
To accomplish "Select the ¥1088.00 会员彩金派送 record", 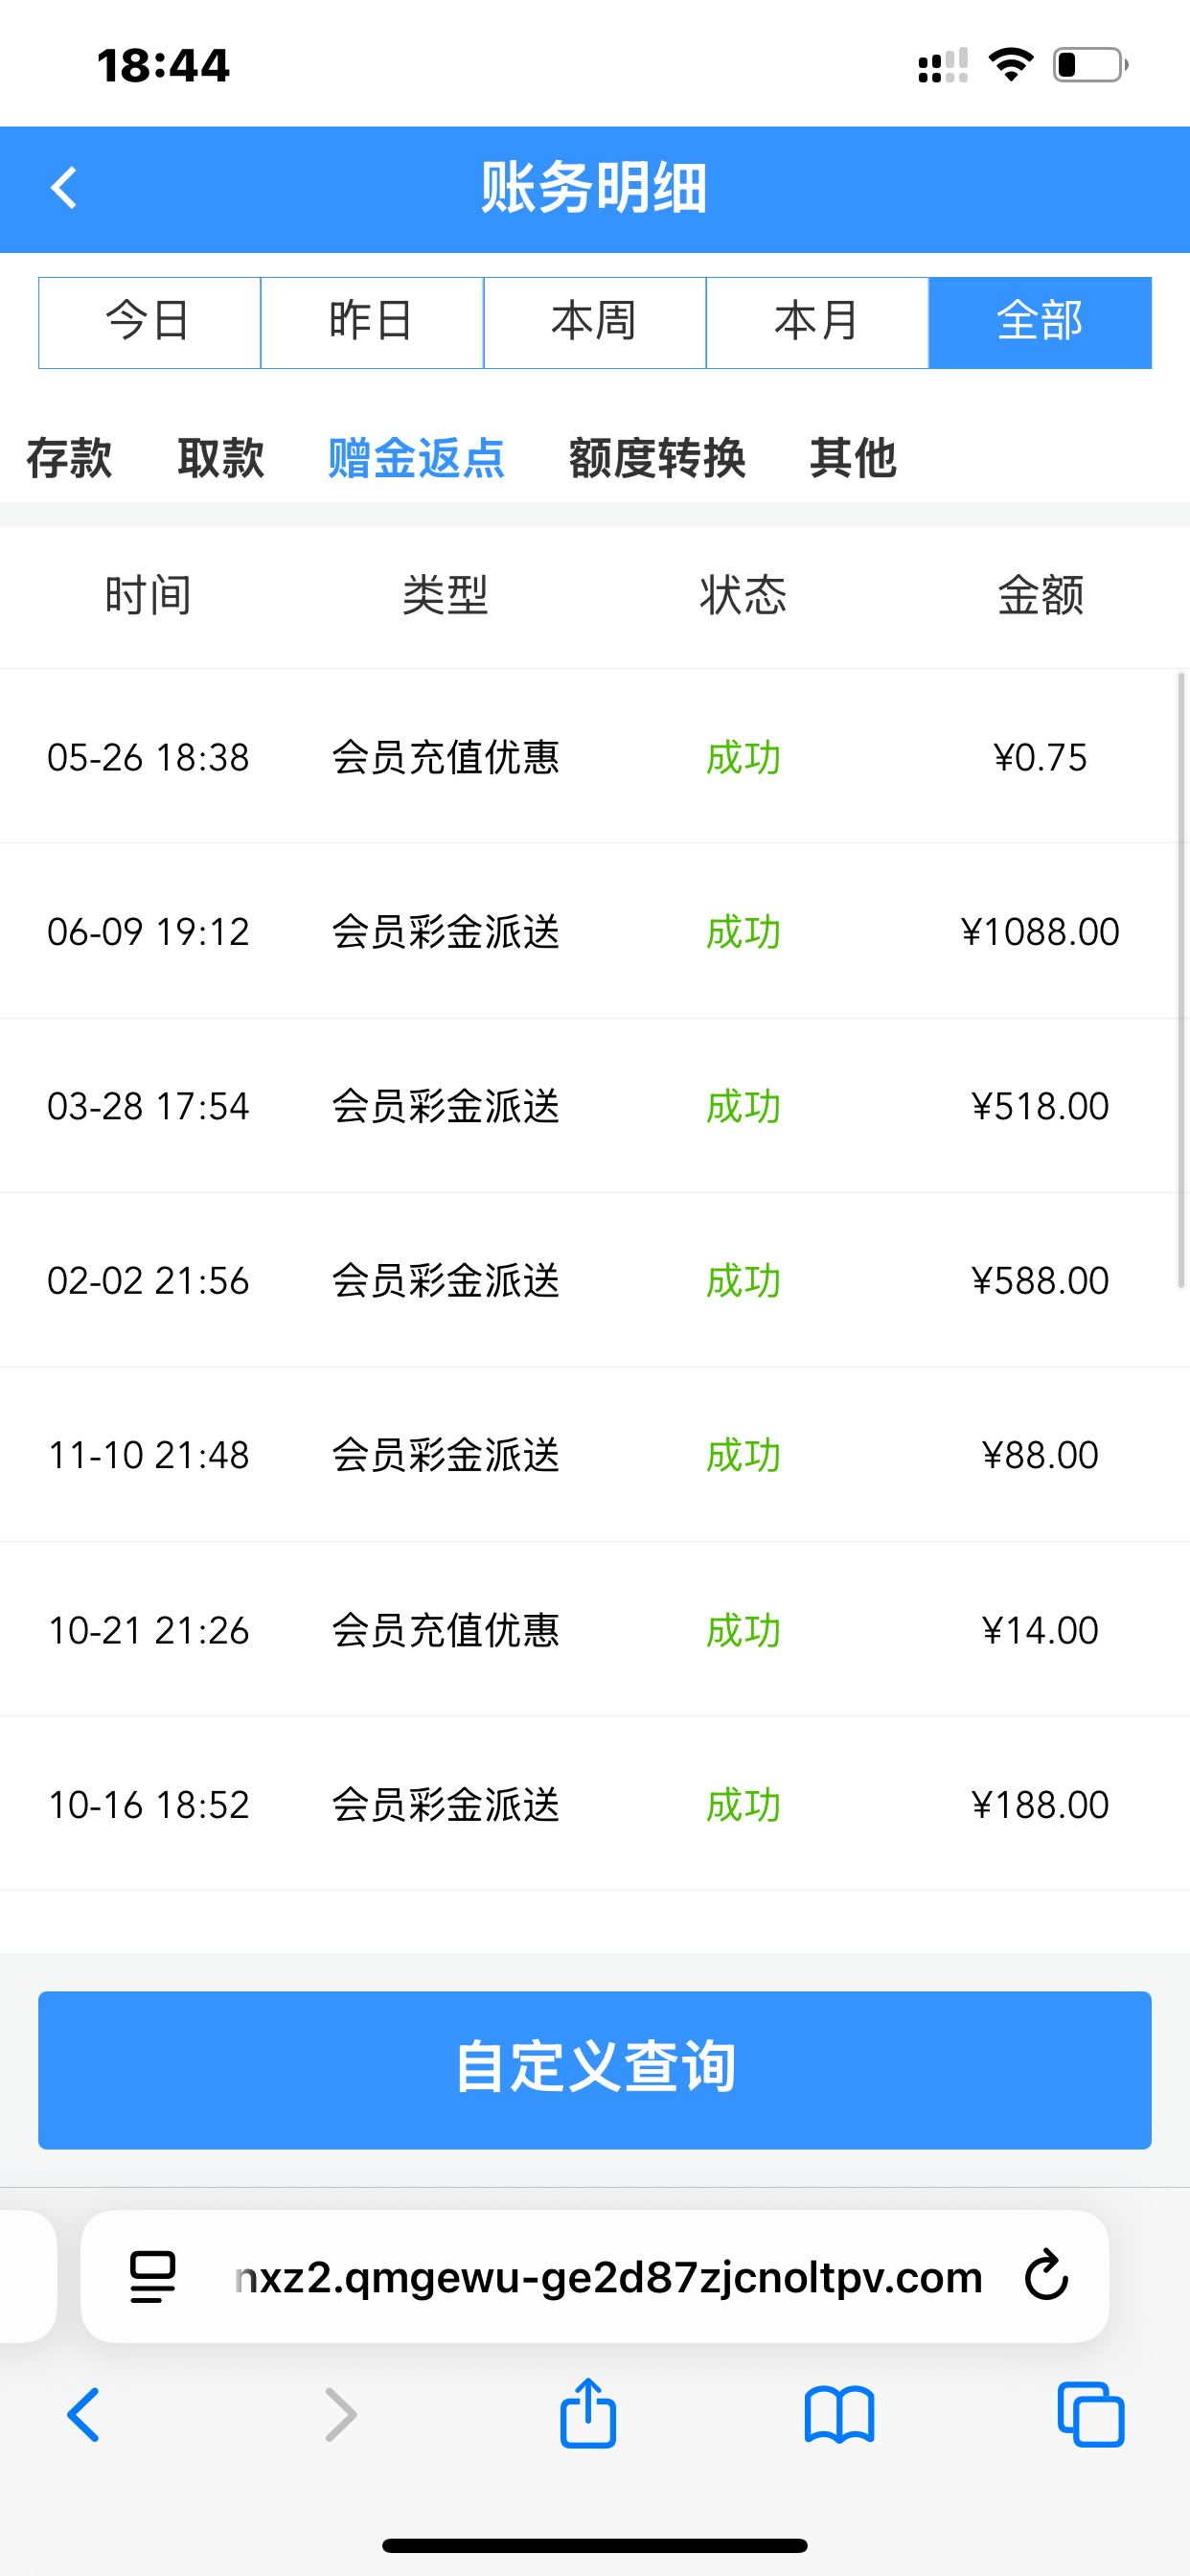I will tap(595, 931).
